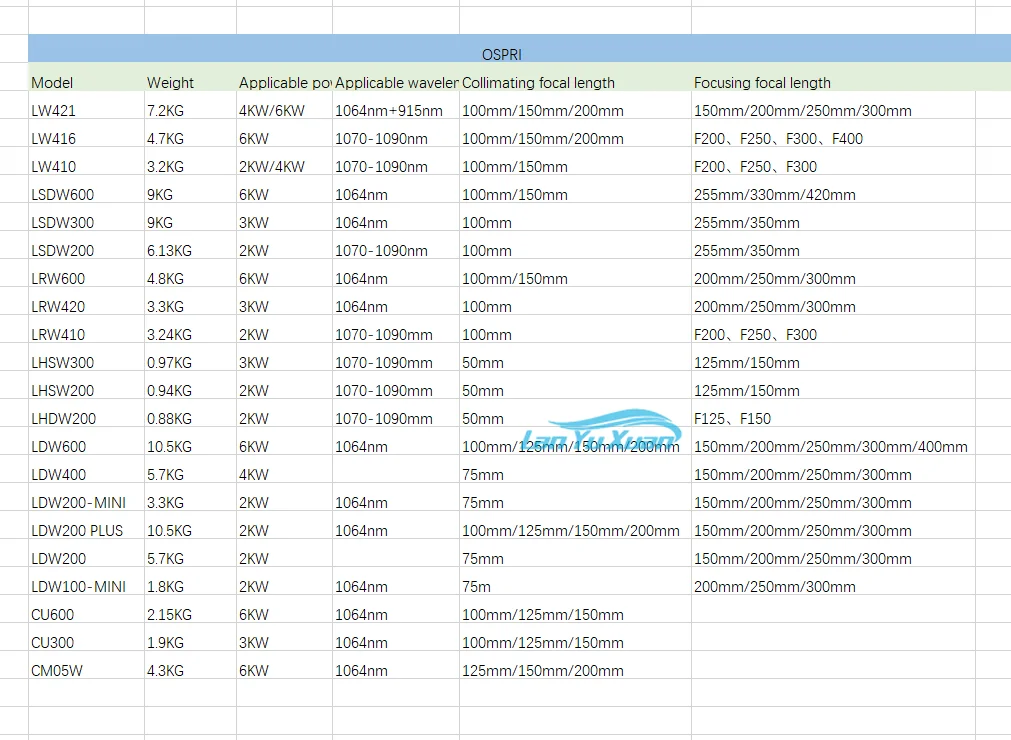The image size is (1011, 740).
Task: Click the 3.24KG weight cell
Action: pyautogui.click(x=190, y=329)
